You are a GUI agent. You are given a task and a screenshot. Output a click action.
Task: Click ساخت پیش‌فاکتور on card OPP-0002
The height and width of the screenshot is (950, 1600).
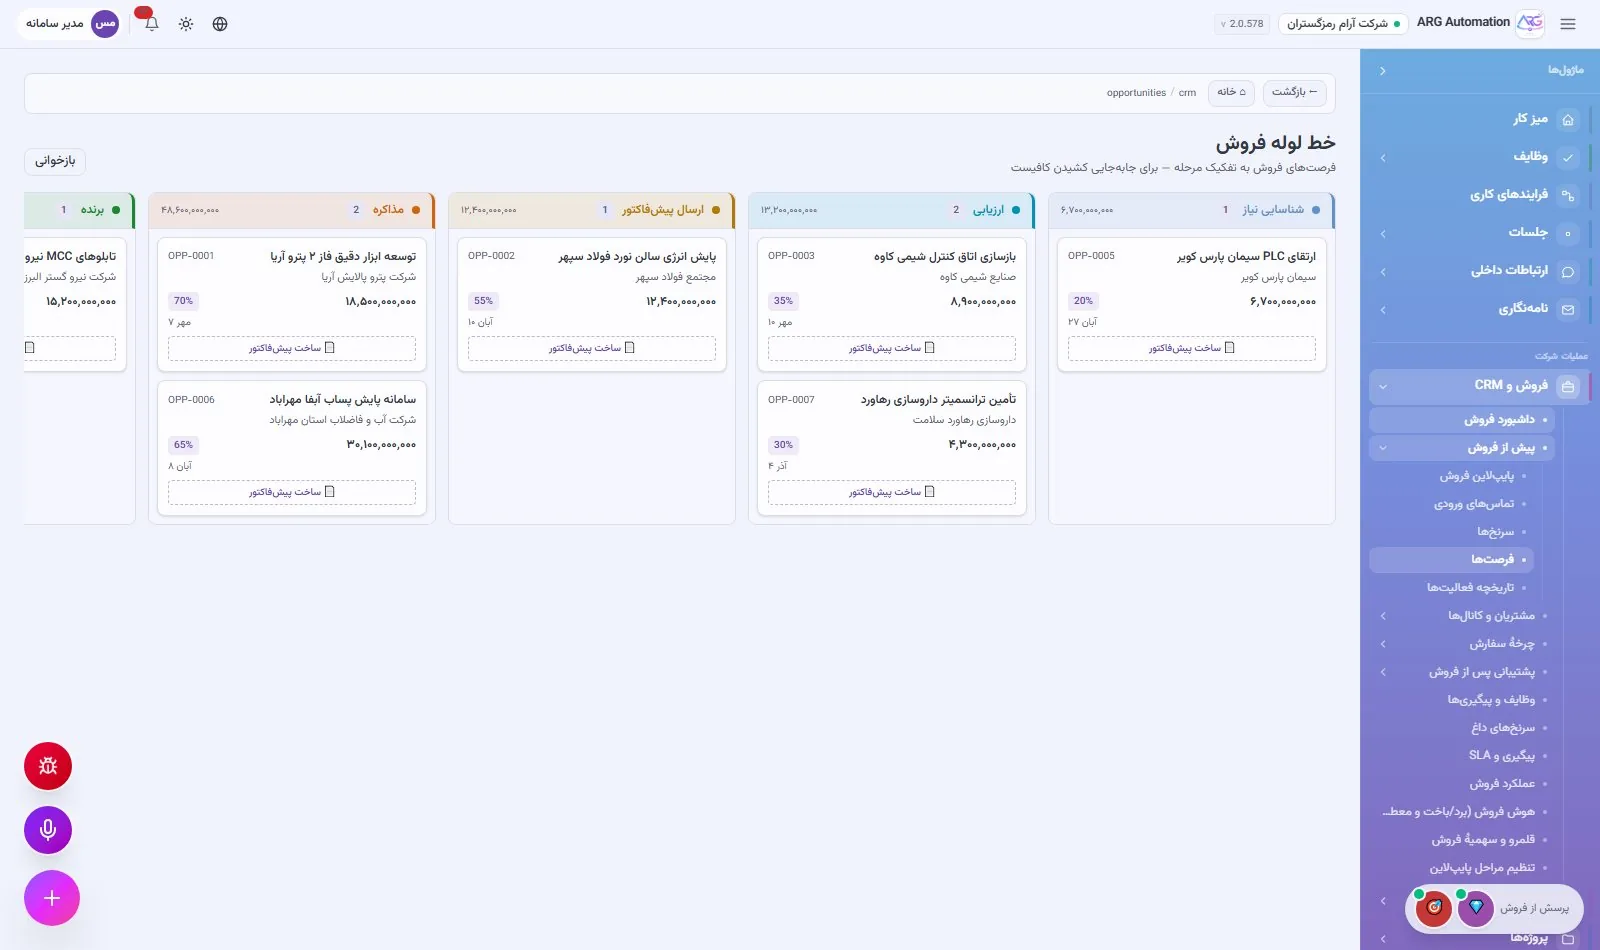[592, 348]
